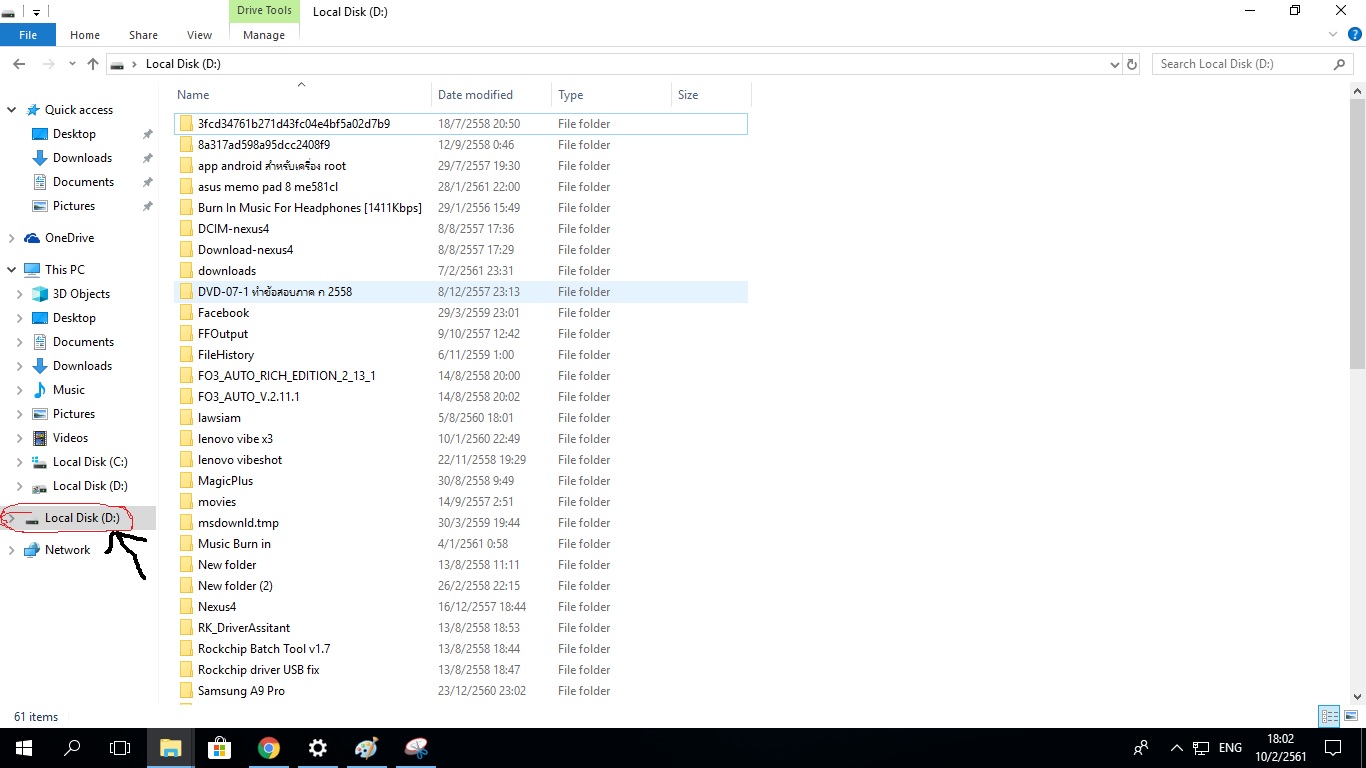Open Pictures under This PC
Viewport: 1366px width, 768px height.
(74, 414)
